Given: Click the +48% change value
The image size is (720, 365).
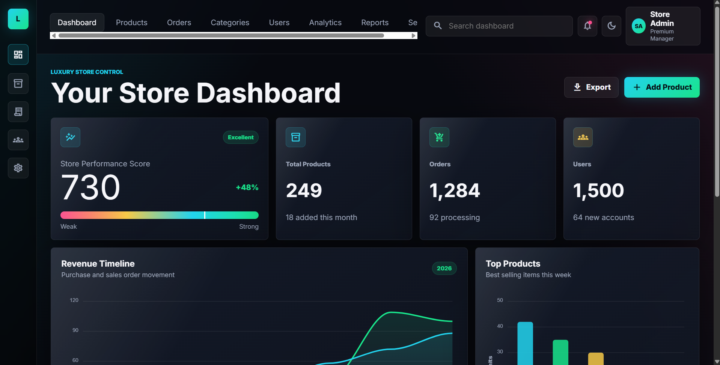Looking at the screenshot, I should click(247, 187).
